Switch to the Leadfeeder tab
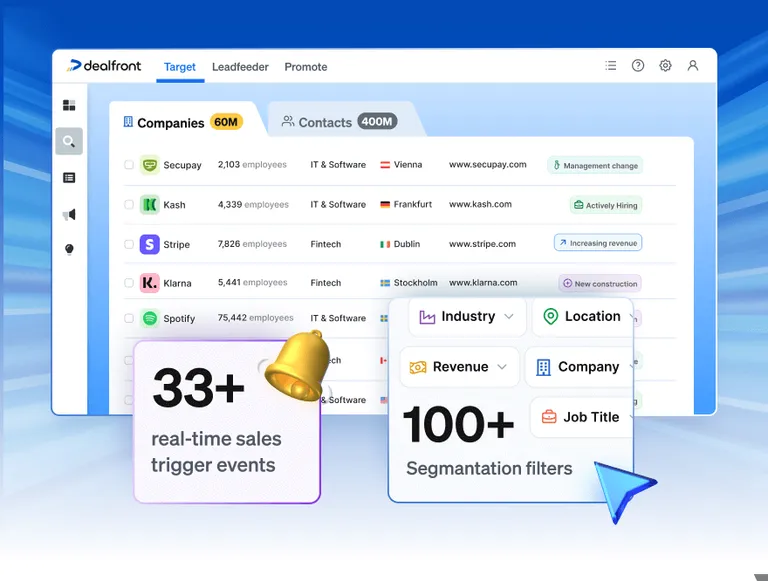Image resolution: width=768 pixels, height=581 pixels. pos(240,67)
